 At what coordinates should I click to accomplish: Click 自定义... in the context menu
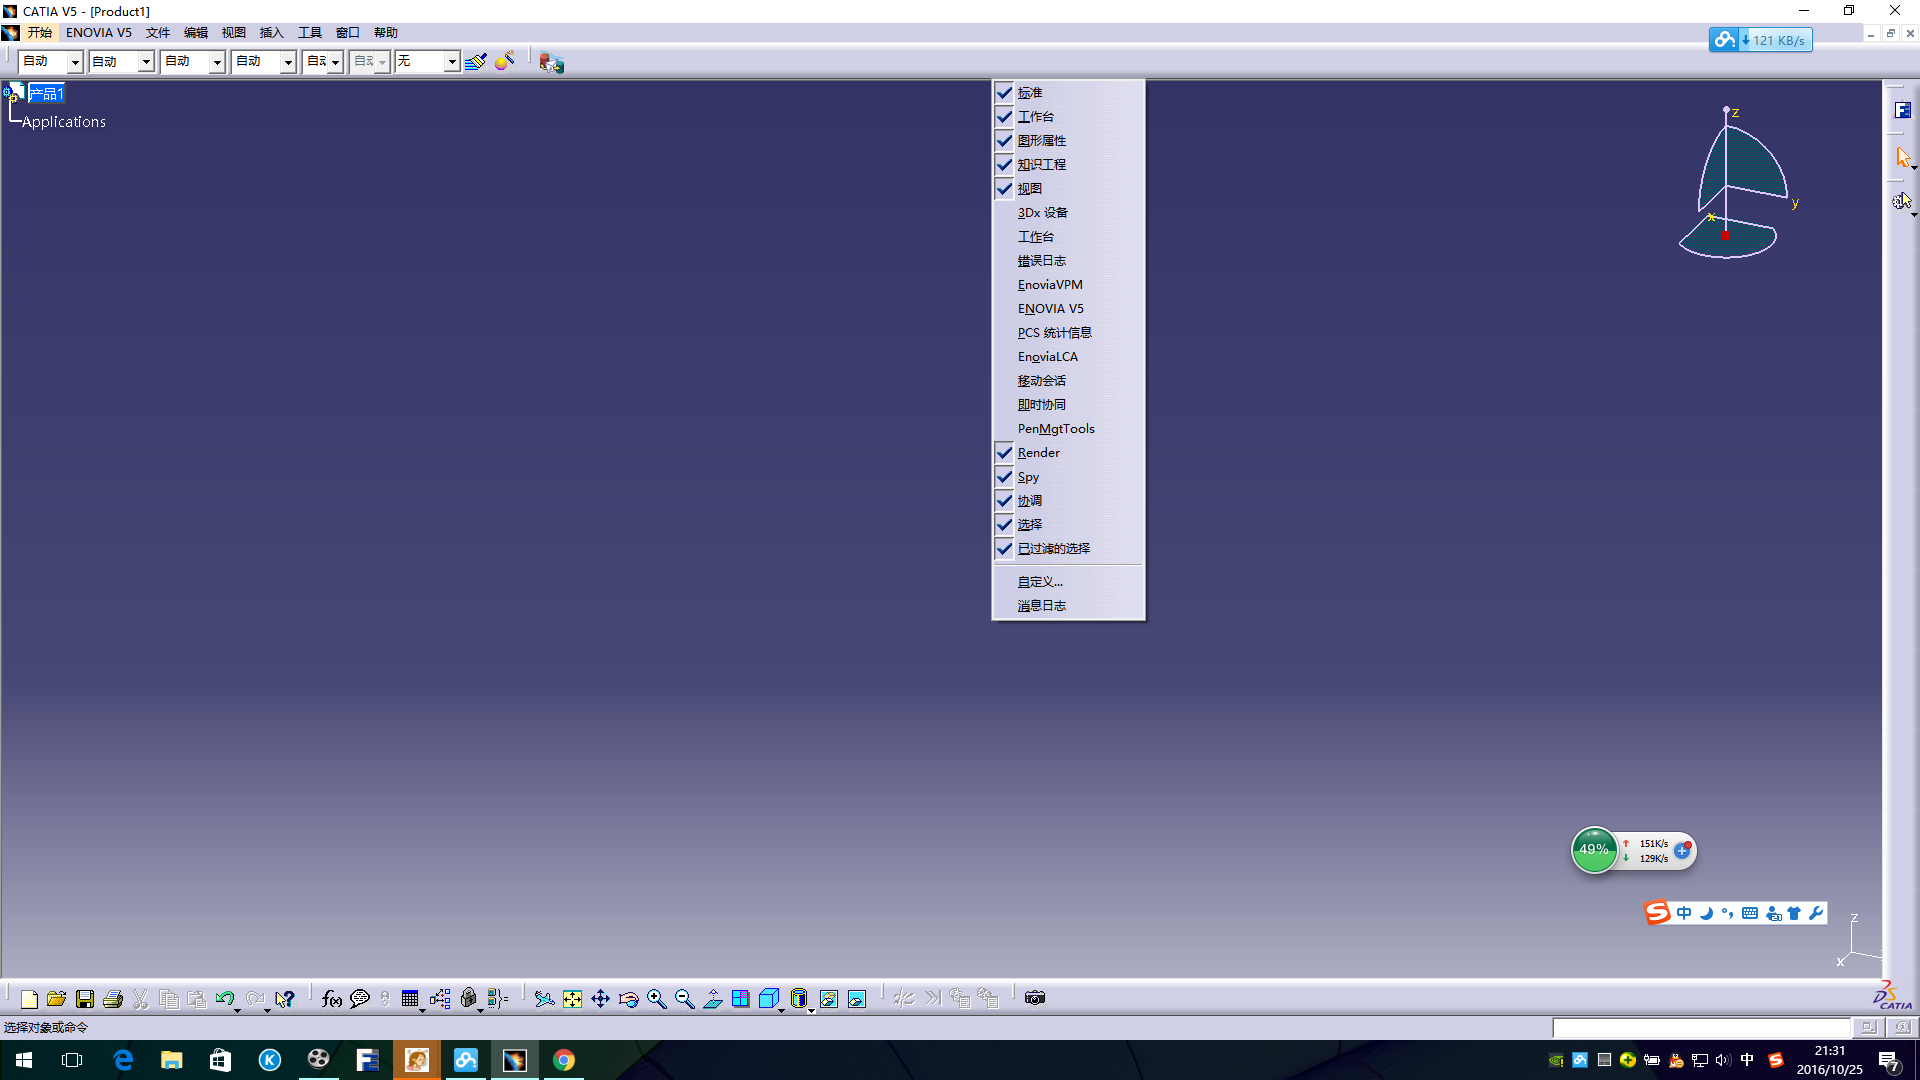click(x=1040, y=582)
